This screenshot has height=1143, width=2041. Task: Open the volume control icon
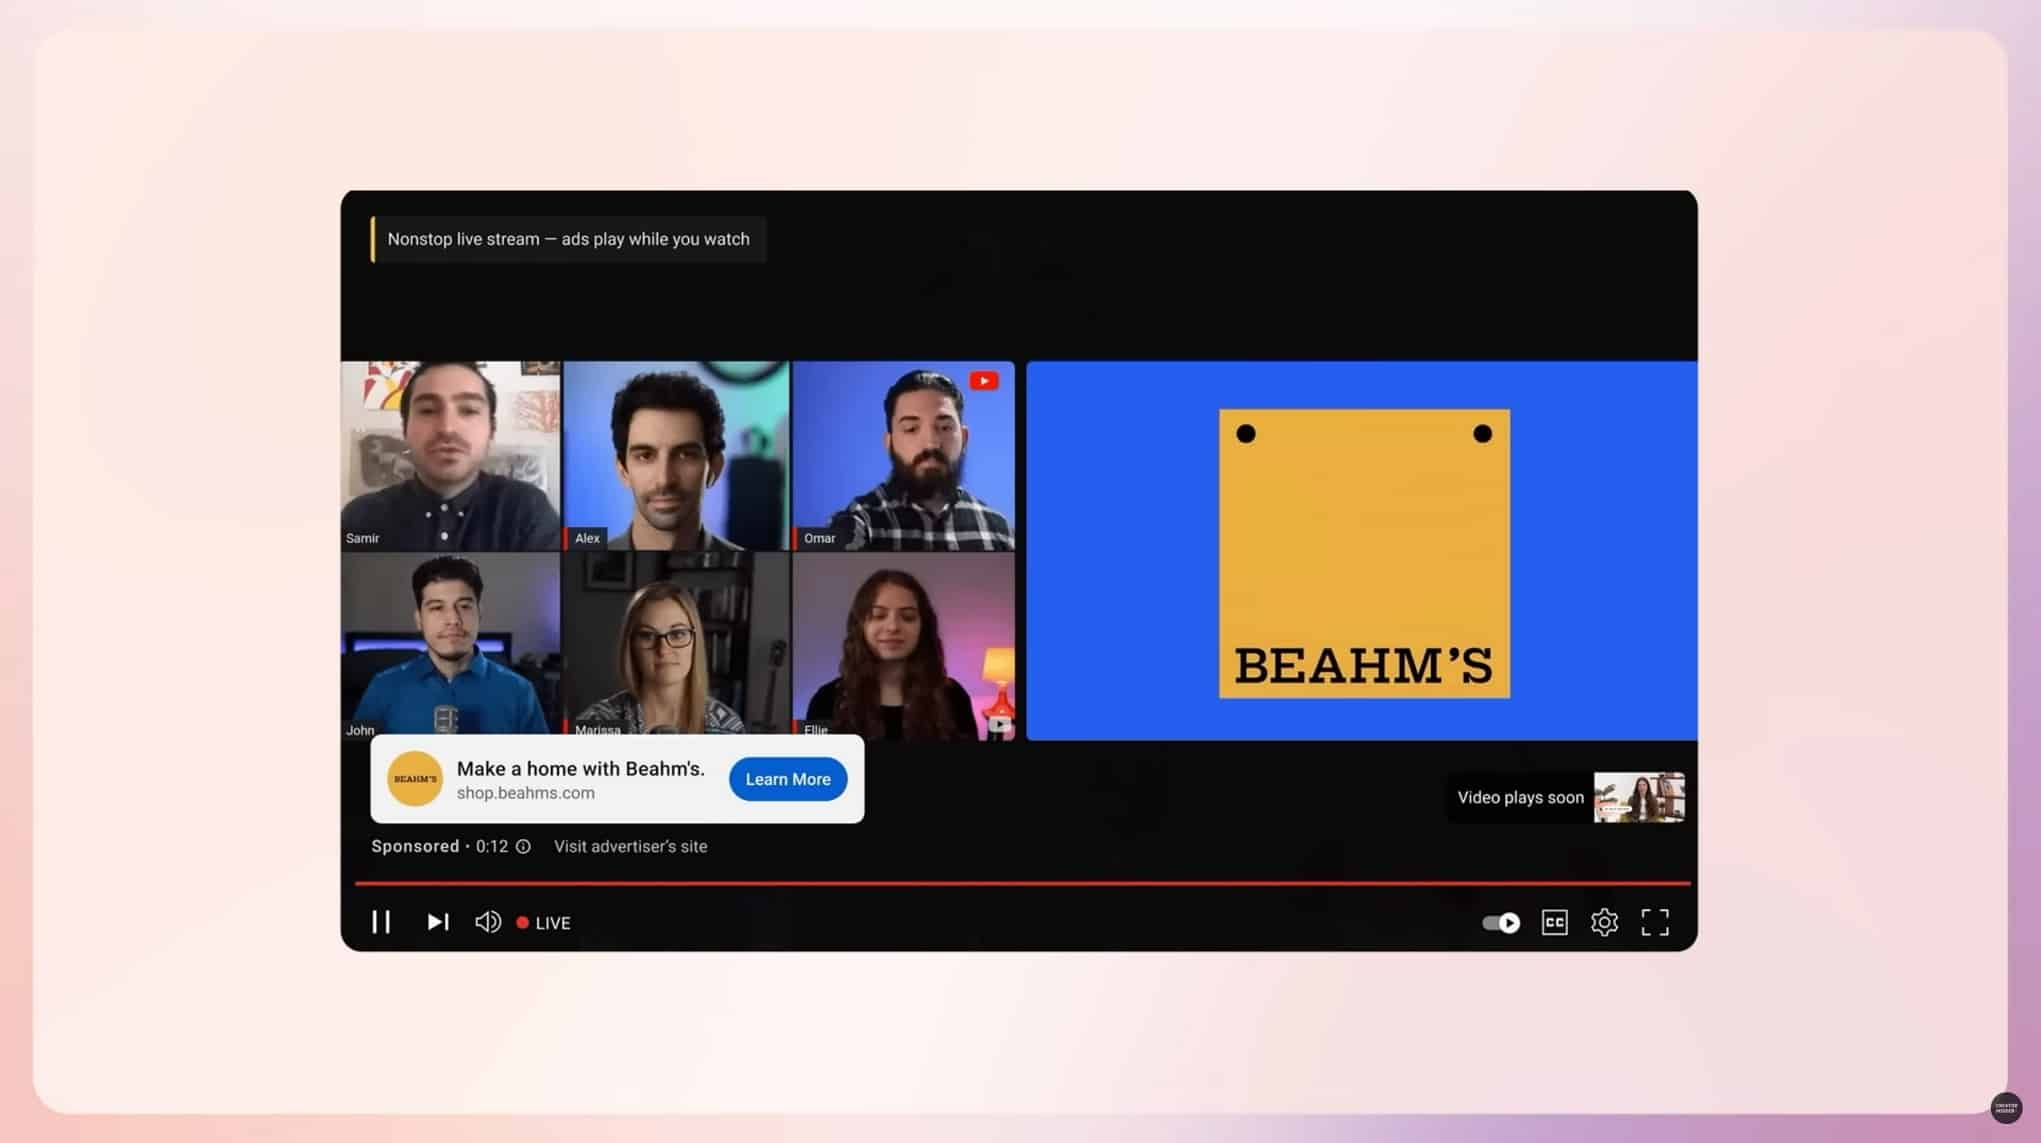click(489, 922)
